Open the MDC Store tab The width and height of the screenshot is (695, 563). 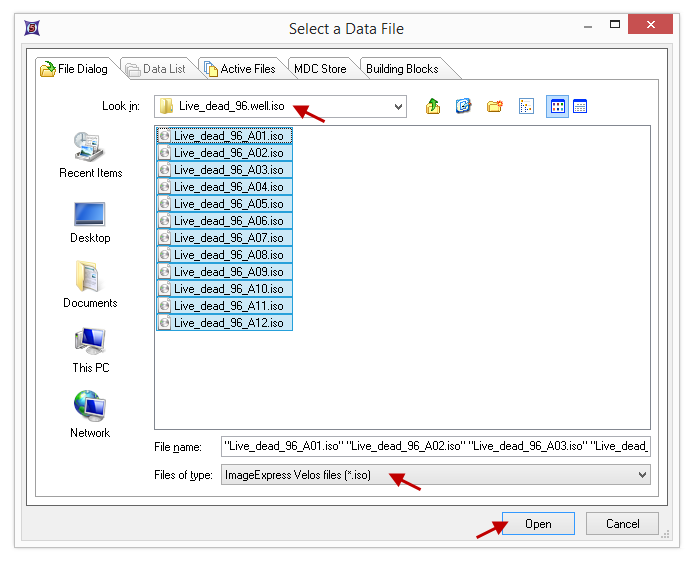319,69
